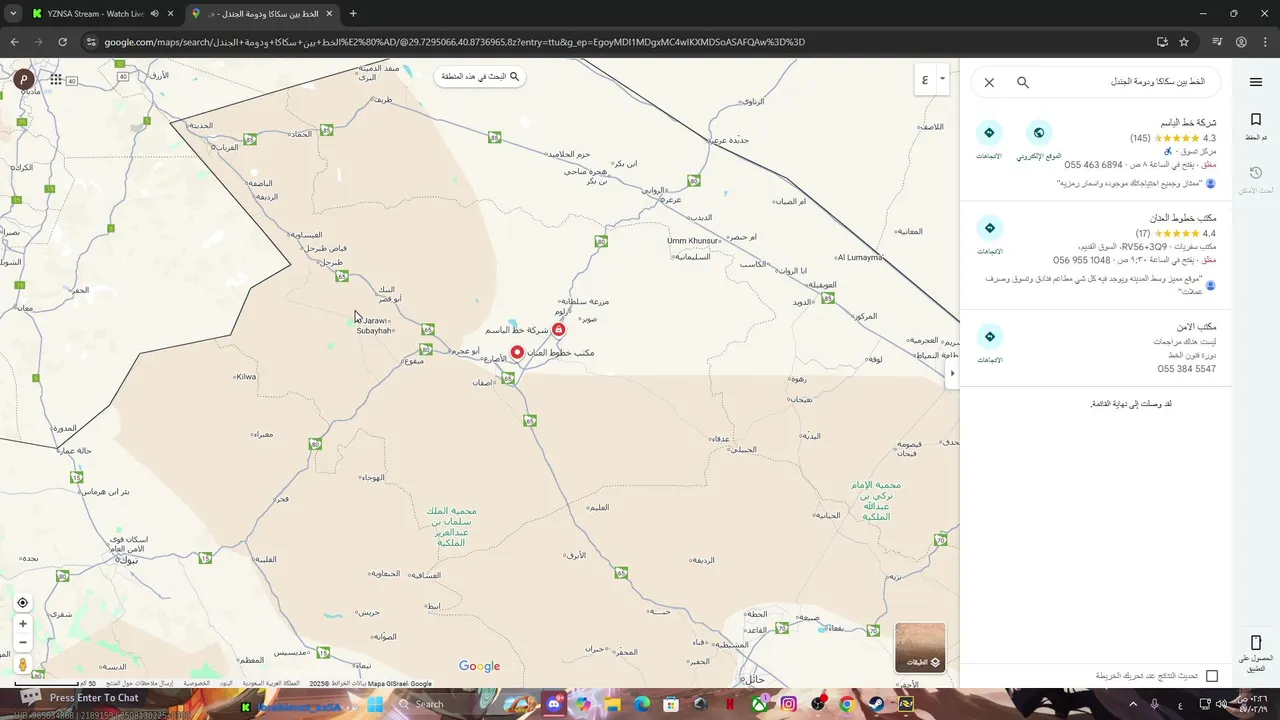Click the address bar URL
Screen dimensions: 1280x720
[455, 42]
